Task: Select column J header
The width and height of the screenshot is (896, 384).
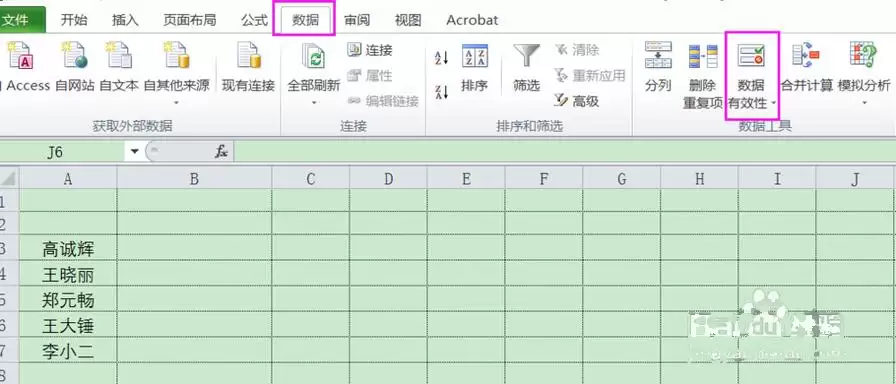Action: [855, 179]
